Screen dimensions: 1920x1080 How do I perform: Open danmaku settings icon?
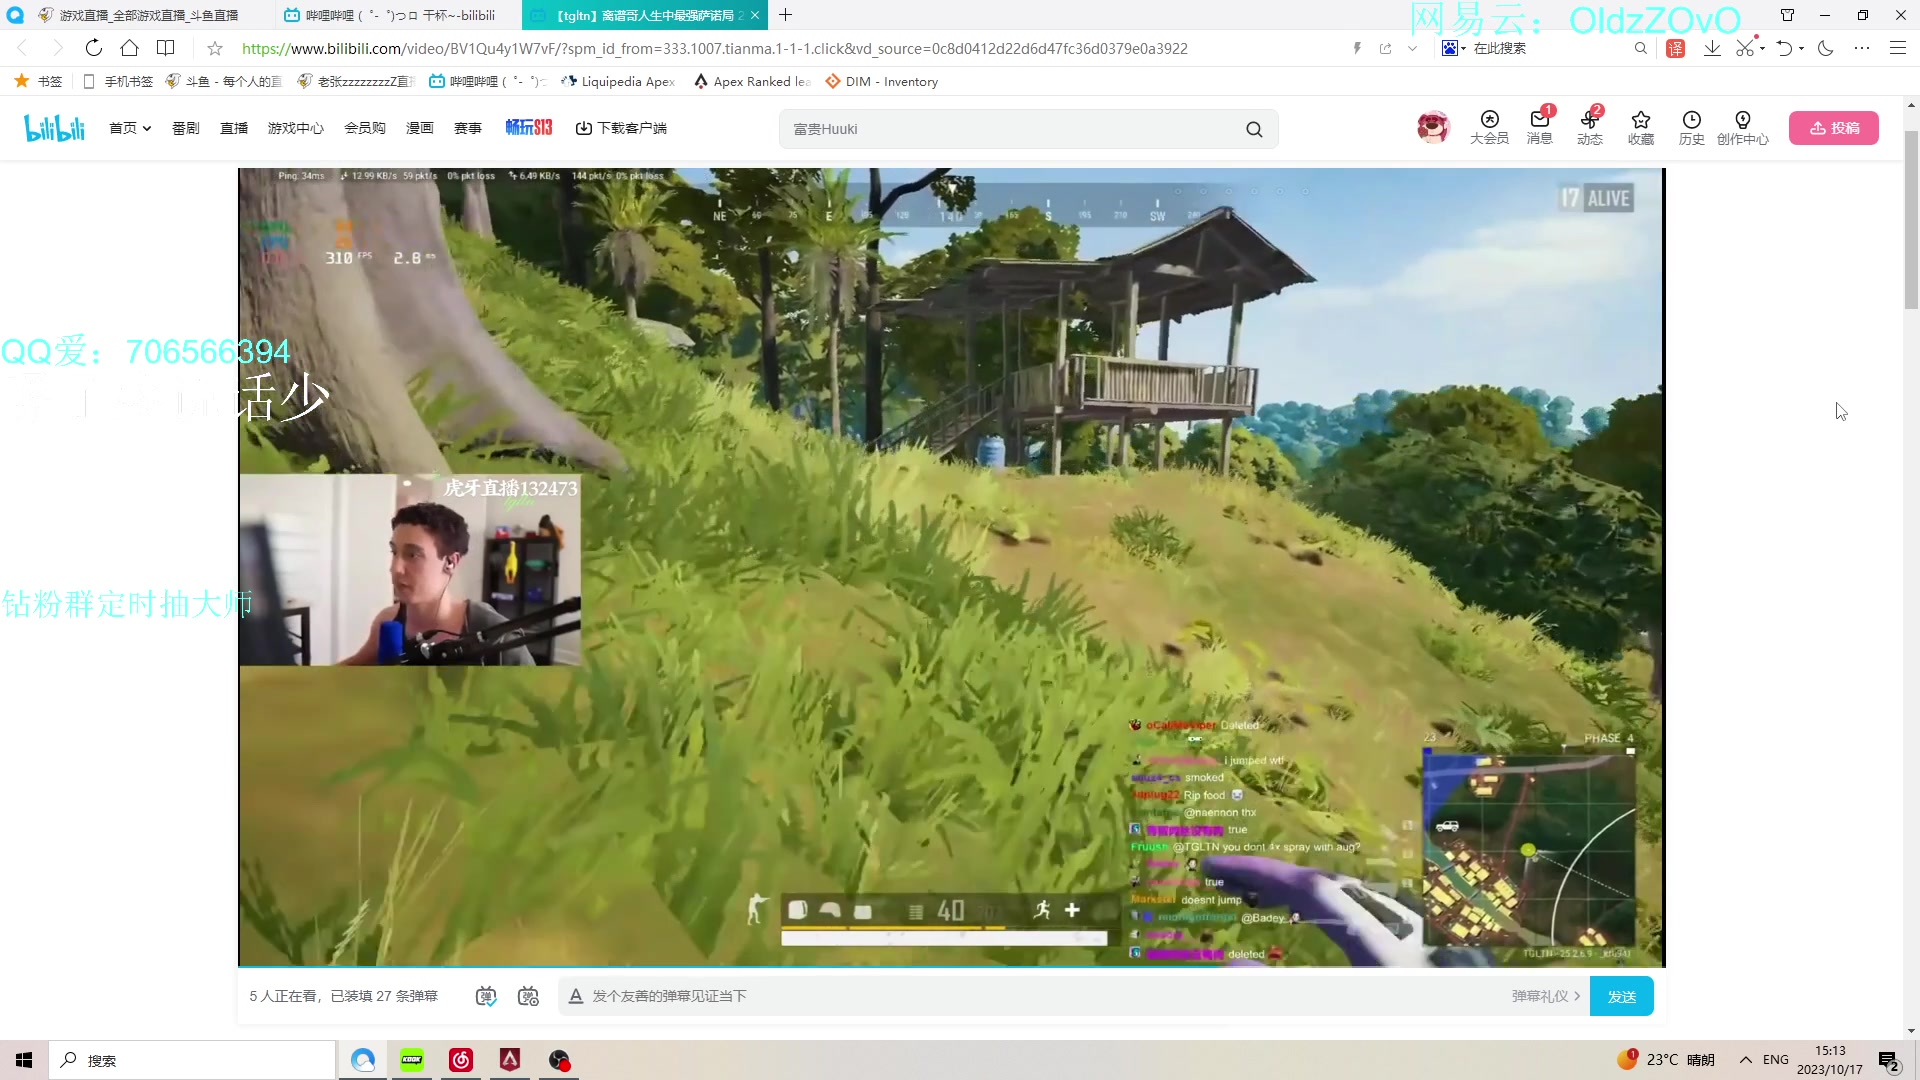tap(528, 996)
